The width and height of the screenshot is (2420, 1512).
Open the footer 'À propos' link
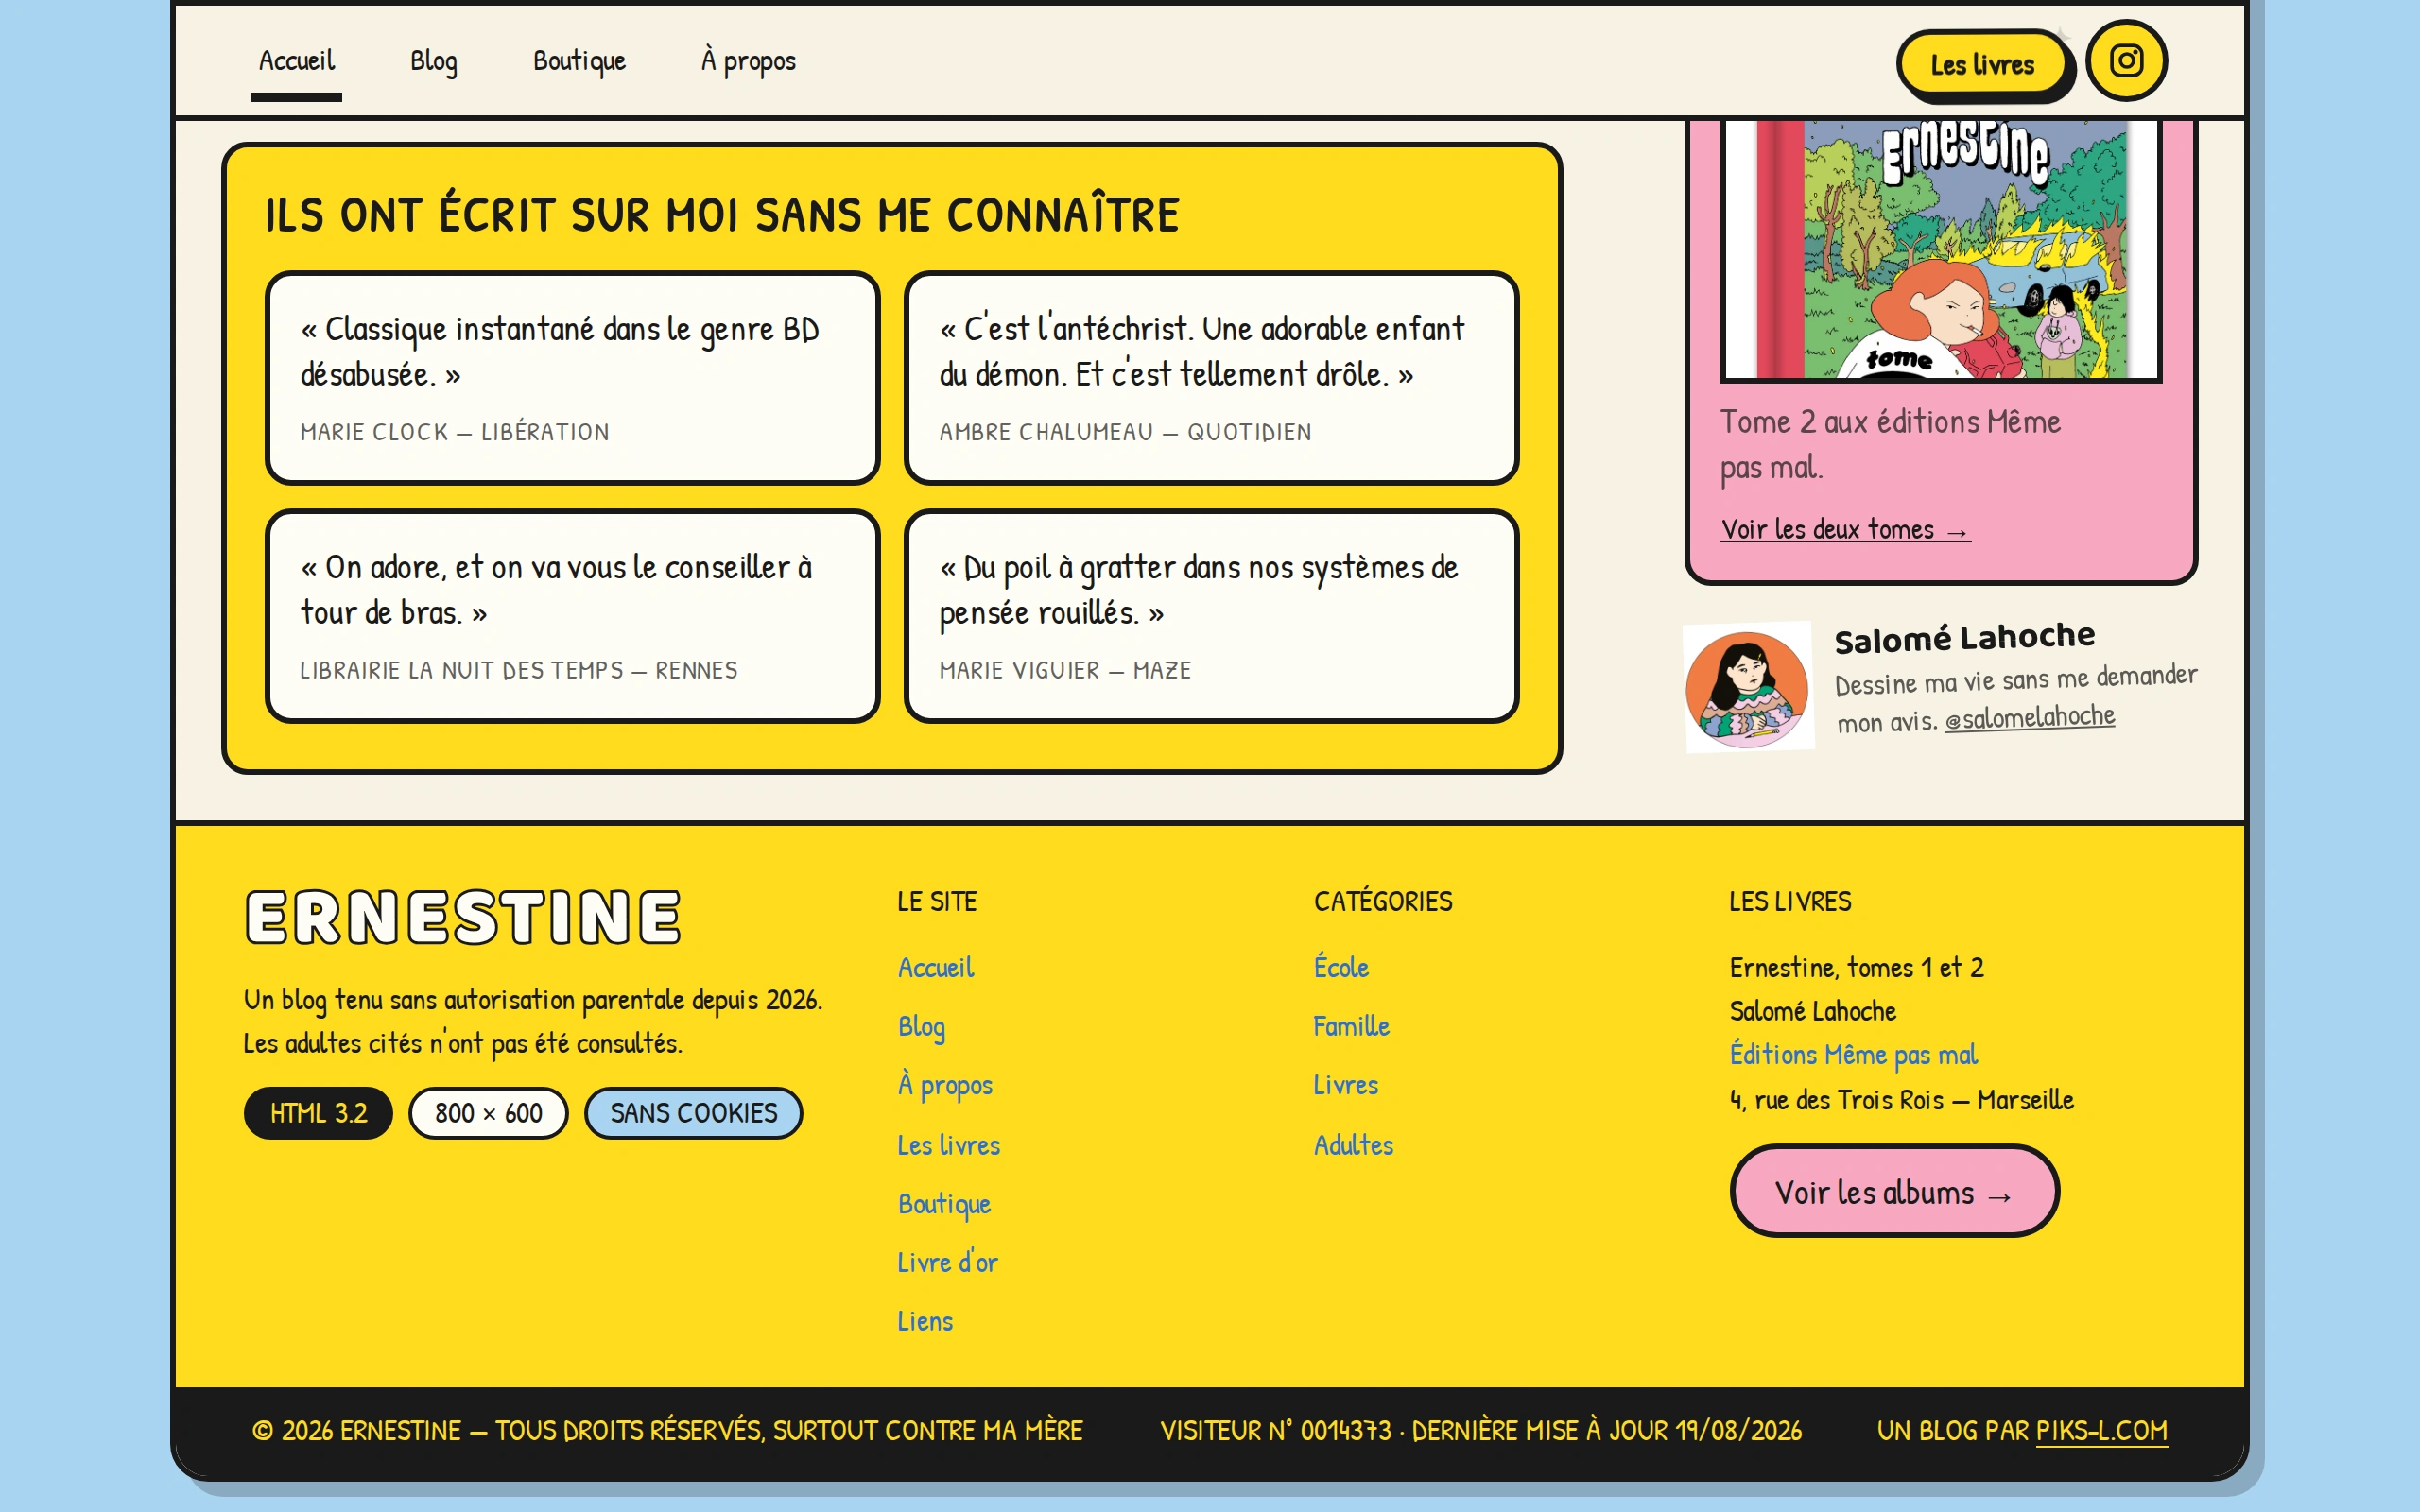pos(945,1085)
